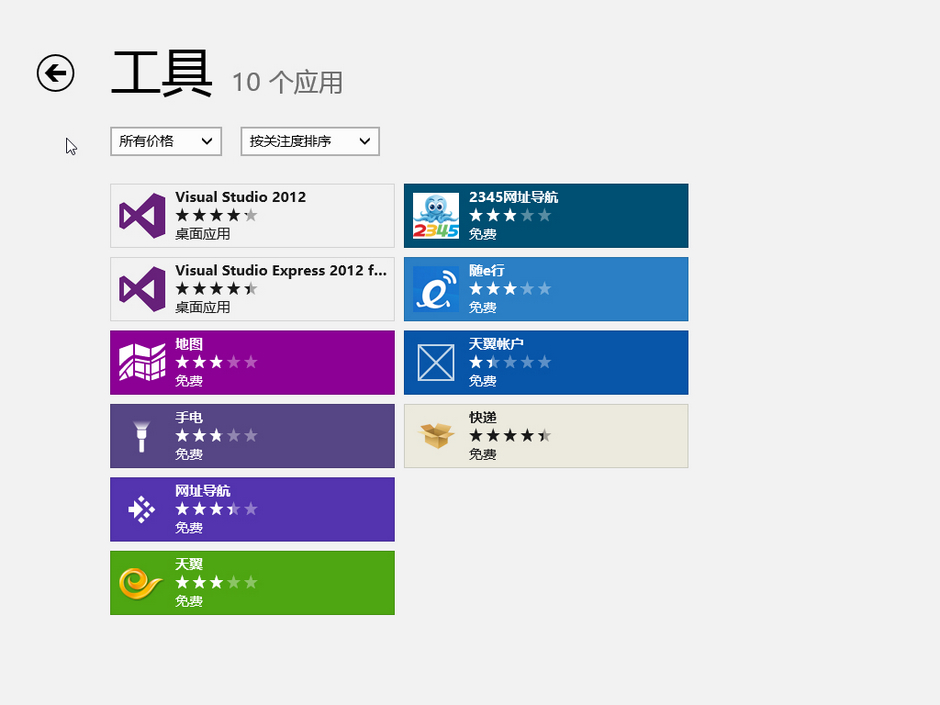Viewport: 940px width, 705px height.
Task: Open the Visual Studio Express 2012 f... title
Action: (281, 270)
